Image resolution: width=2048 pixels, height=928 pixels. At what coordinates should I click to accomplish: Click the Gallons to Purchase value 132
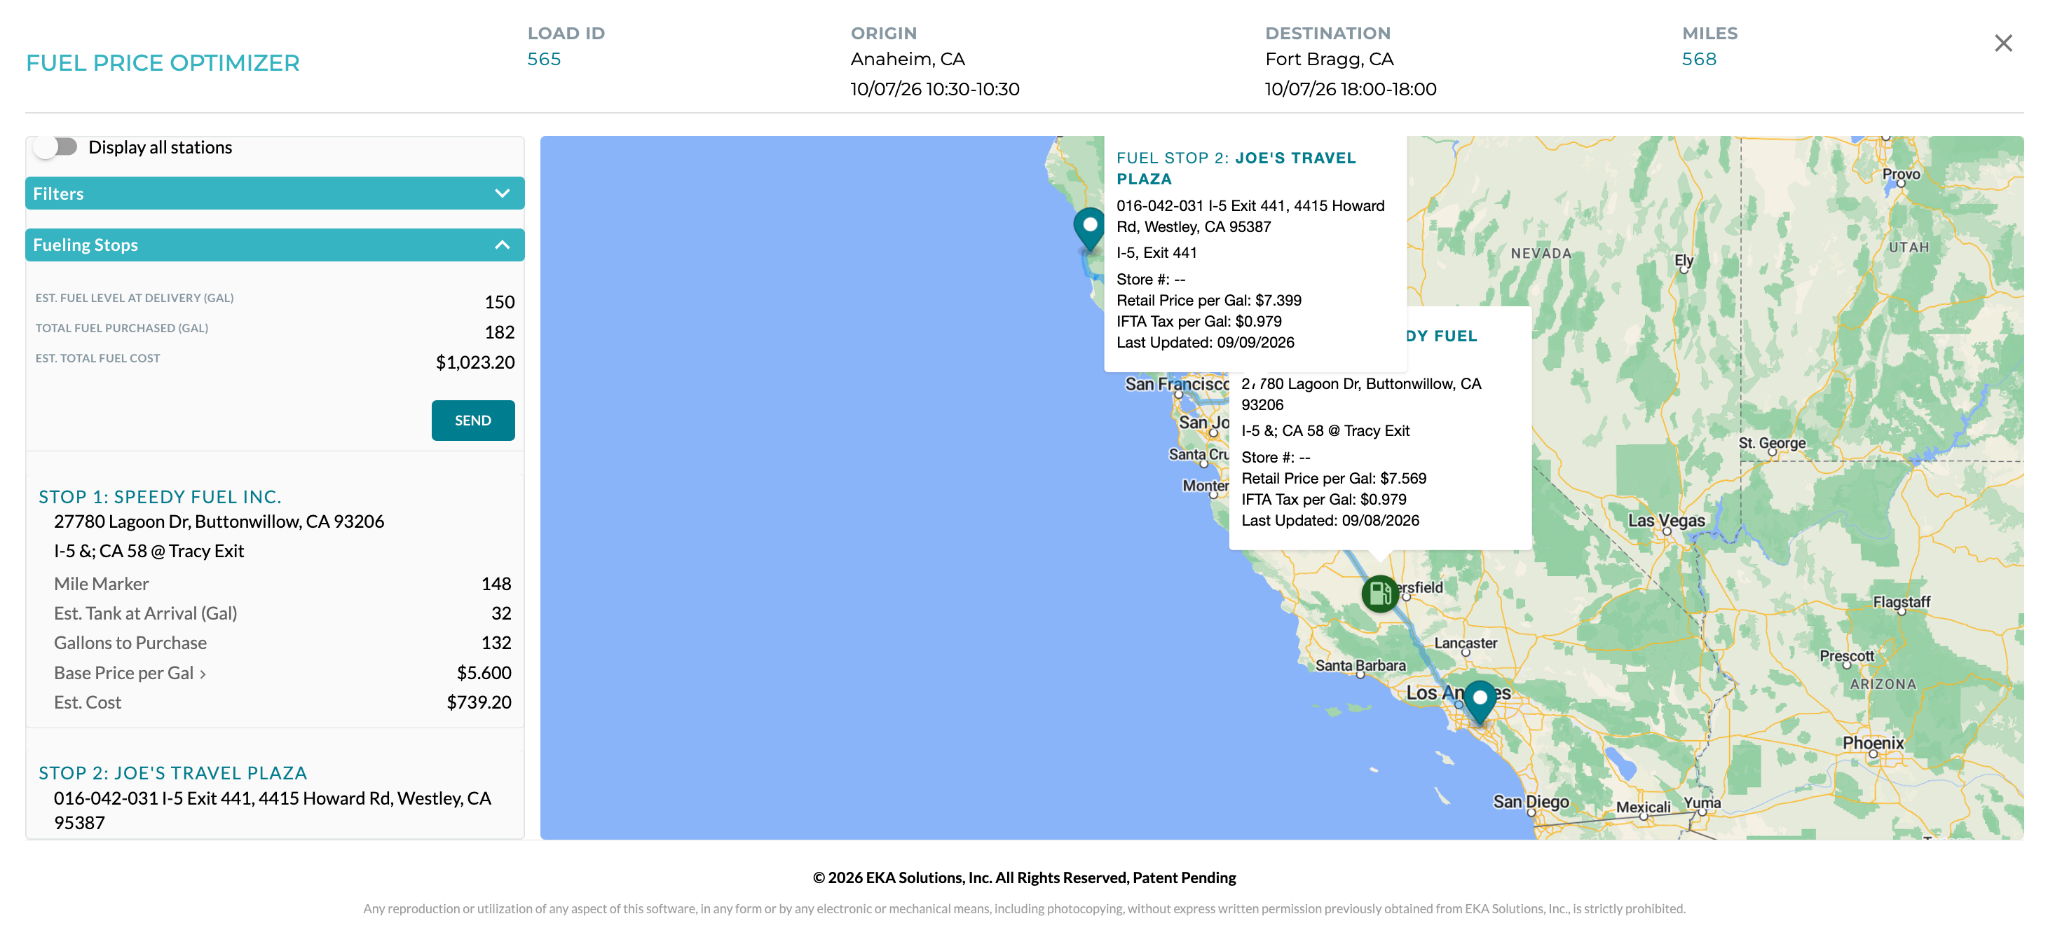[496, 643]
